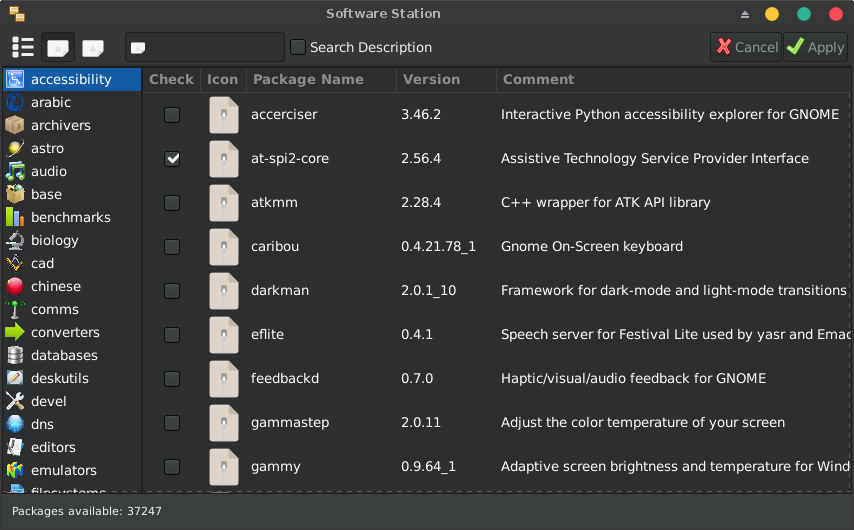The image size is (854, 530).
Task: Open the archivers category box icon
Action: [15, 125]
